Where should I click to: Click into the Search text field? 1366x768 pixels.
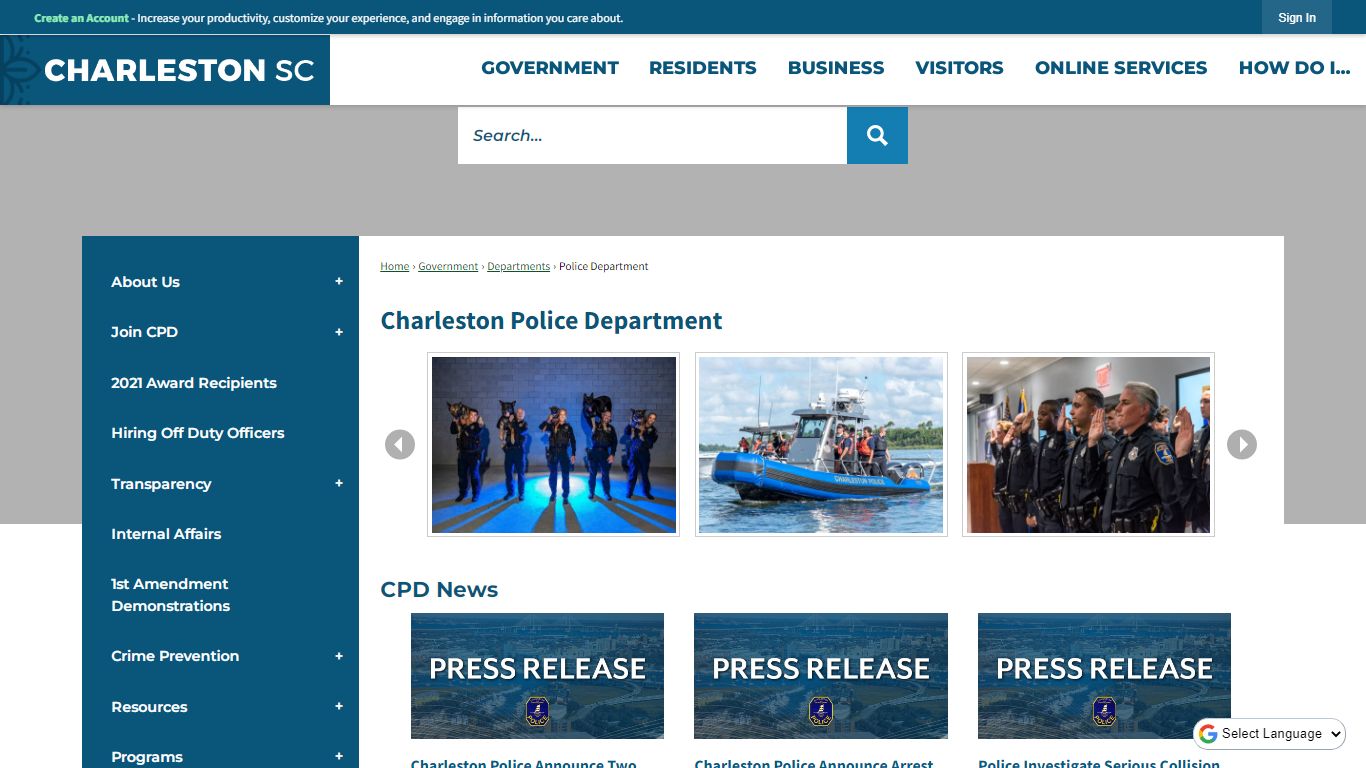tap(652, 135)
